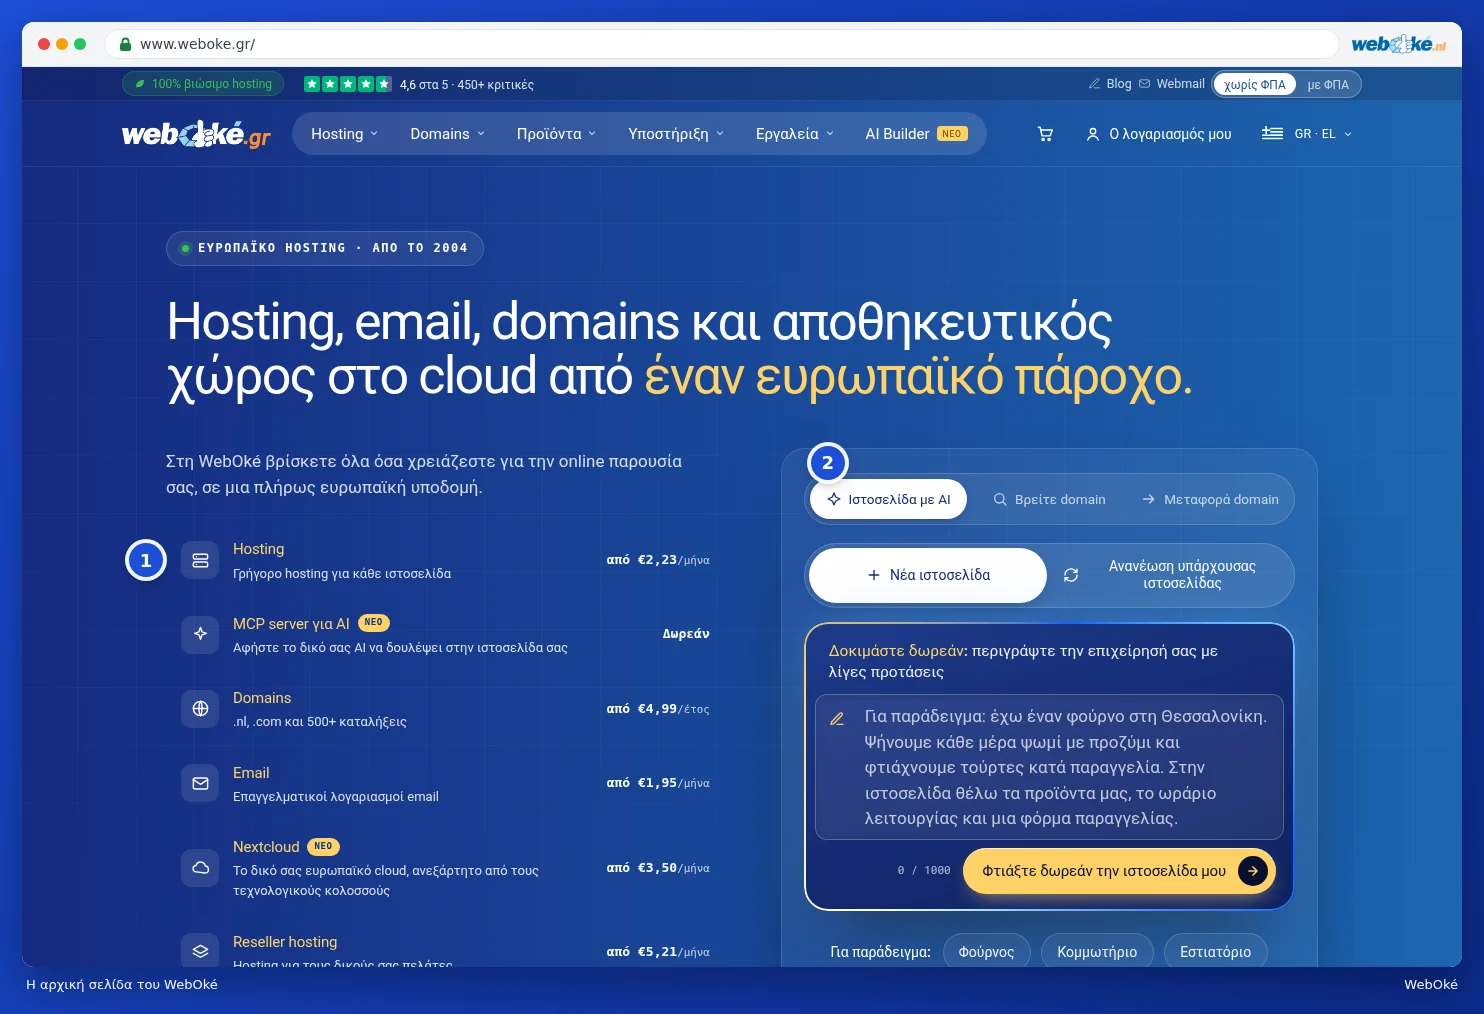Switch prices to με ΦΠΑ
The width and height of the screenshot is (1484, 1014).
[1328, 85]
